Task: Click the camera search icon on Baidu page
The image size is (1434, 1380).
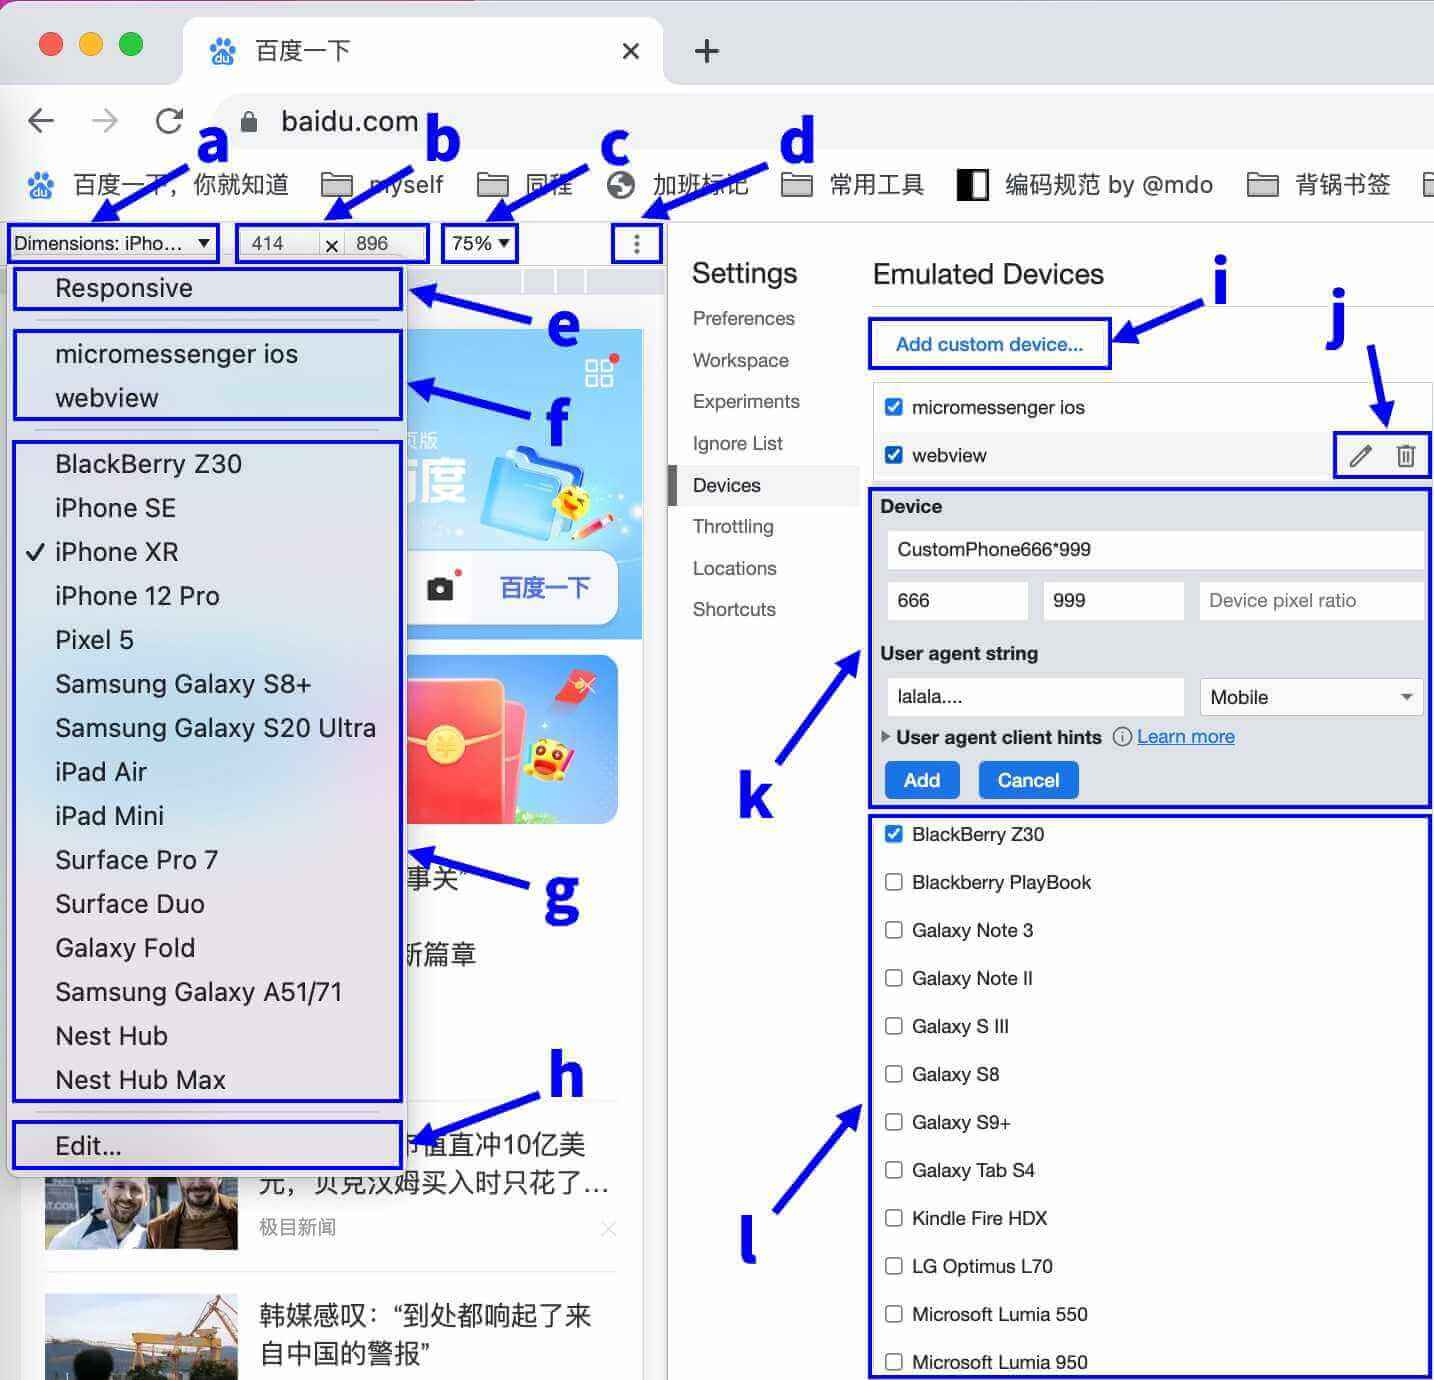Action: [x=440, y=588]
